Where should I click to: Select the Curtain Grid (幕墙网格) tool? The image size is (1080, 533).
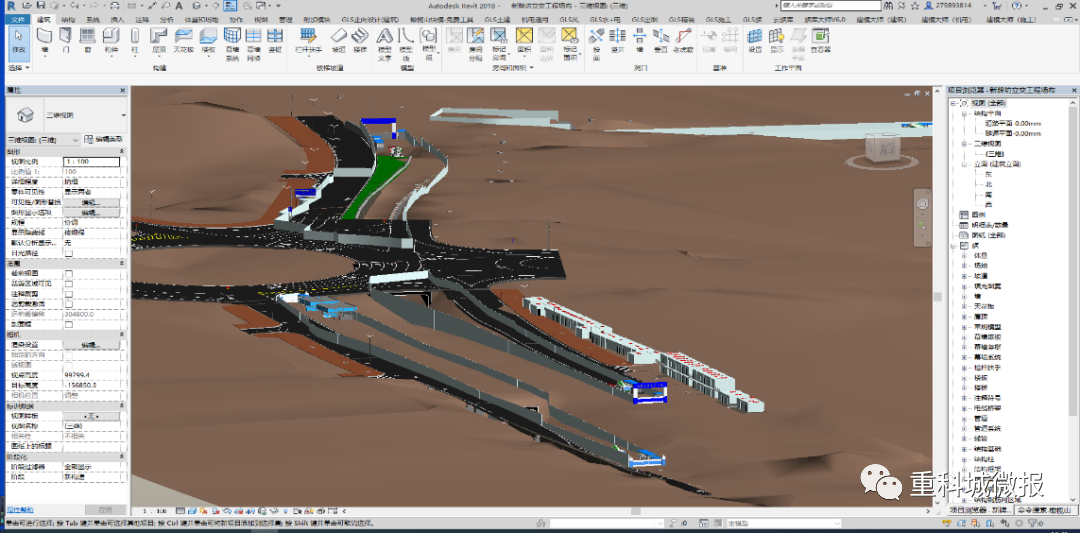253,44
